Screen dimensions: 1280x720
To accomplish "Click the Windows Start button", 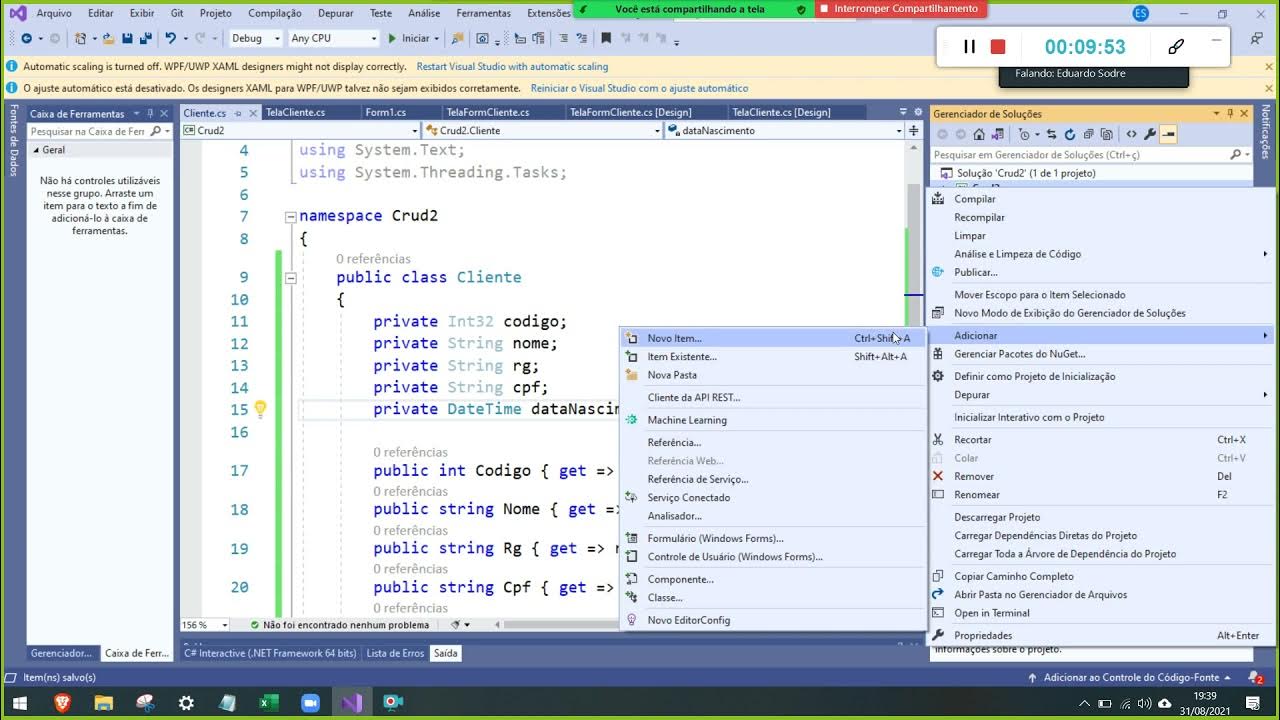I will click(x=20, y=703).
